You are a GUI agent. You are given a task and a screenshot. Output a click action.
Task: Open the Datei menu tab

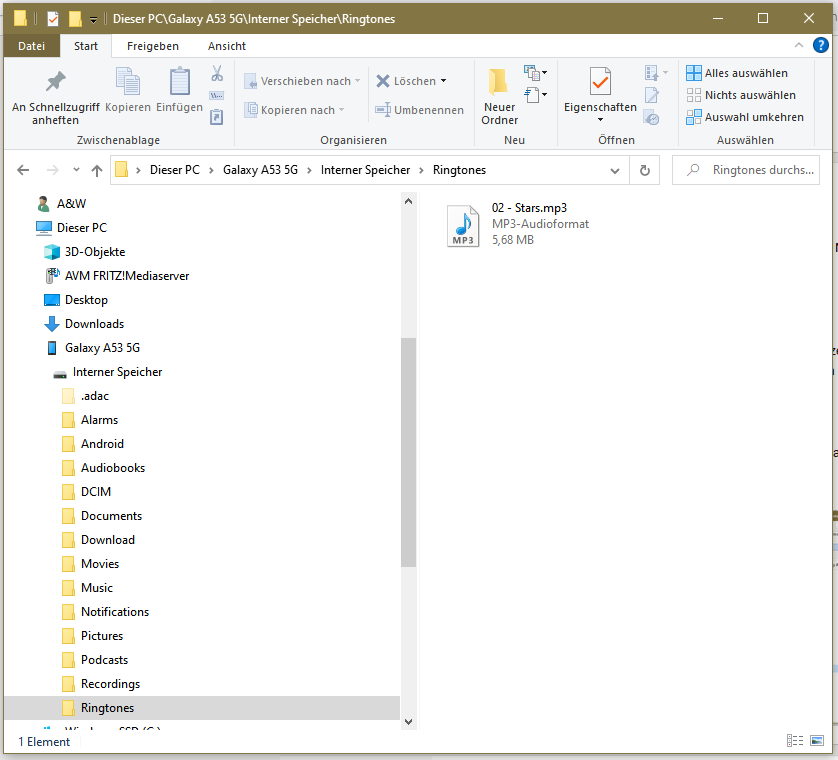32,46
